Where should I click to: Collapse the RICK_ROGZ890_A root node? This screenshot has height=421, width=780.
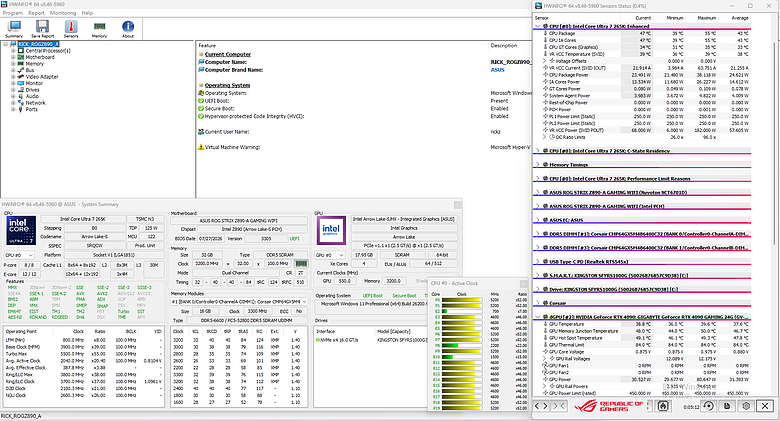pyautogui.click(x=5, y=44)
